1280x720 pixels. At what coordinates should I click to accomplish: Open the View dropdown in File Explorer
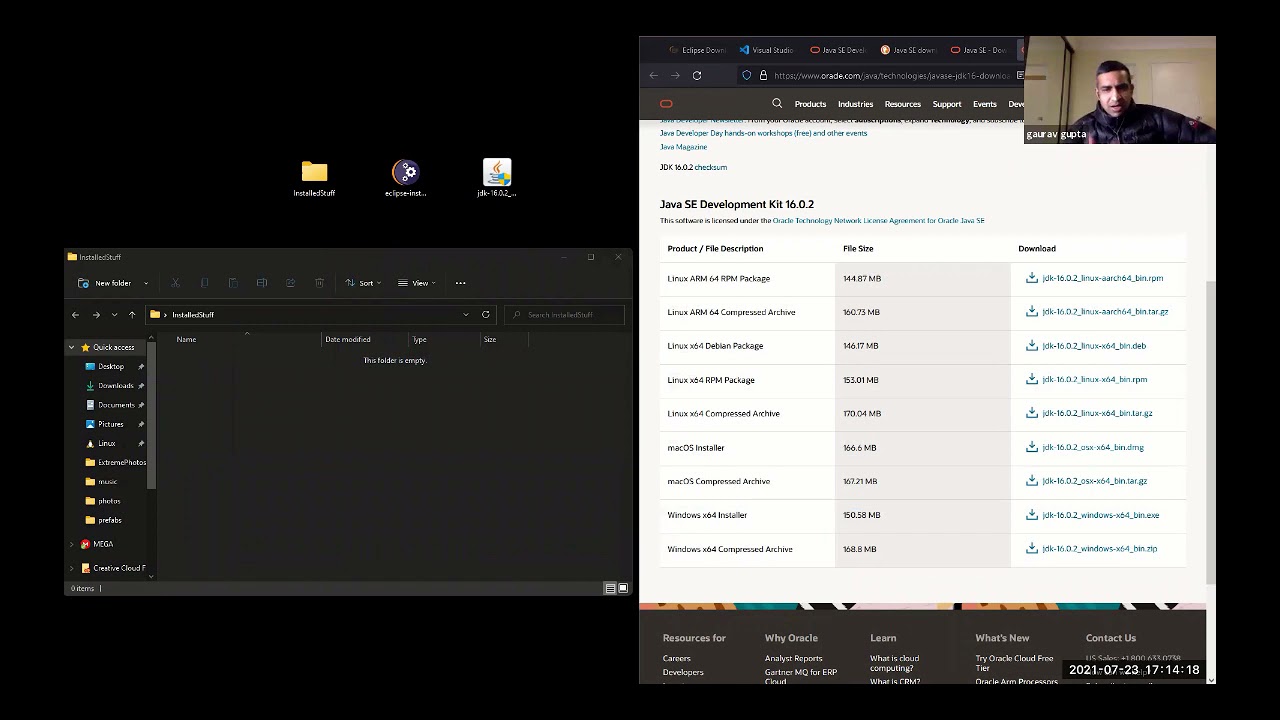point(418,283)
